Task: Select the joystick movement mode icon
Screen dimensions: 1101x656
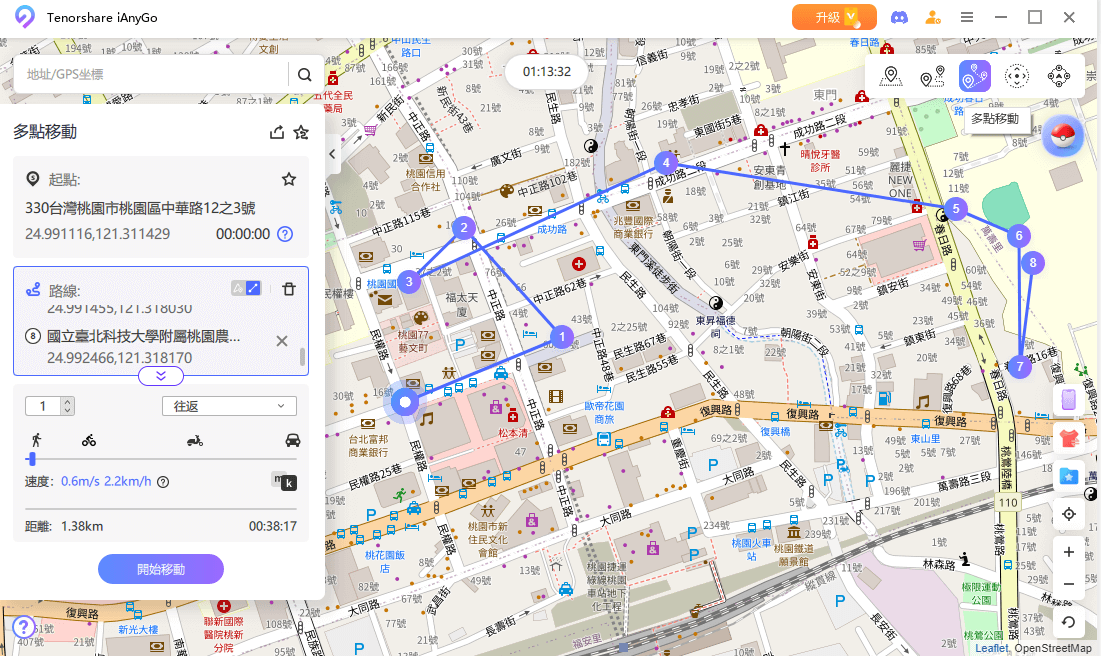Action: [1017, 76]
